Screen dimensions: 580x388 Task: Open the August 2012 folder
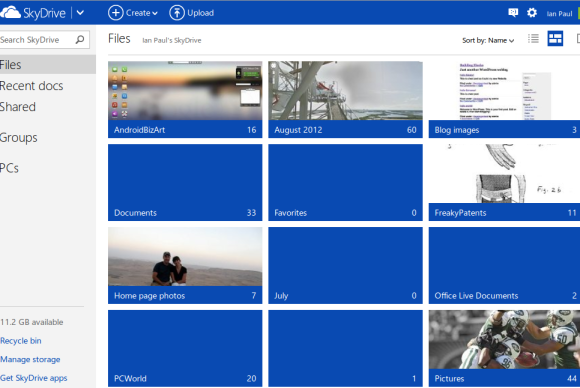pos(345,99)
